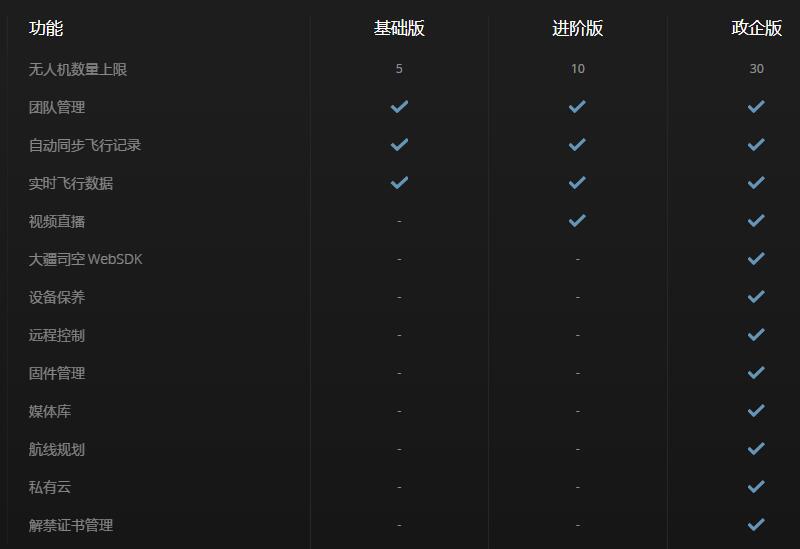Click the 设备保养 feature label
Screen dimensions: 800x549
pyautogui.click(x=57, y=297)
